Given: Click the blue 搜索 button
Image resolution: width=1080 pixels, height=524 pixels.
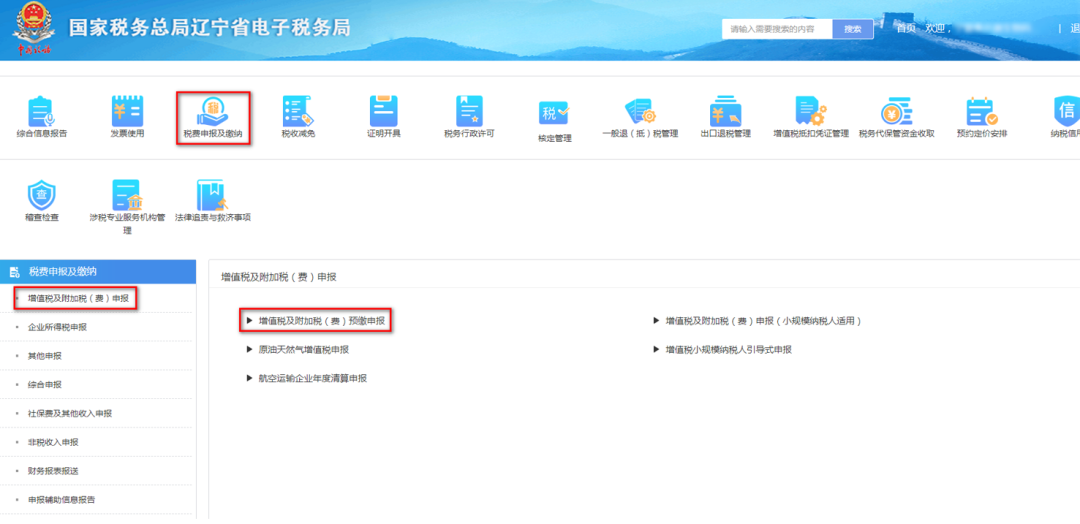Looking at the screenshot, I should coord(853,30).
